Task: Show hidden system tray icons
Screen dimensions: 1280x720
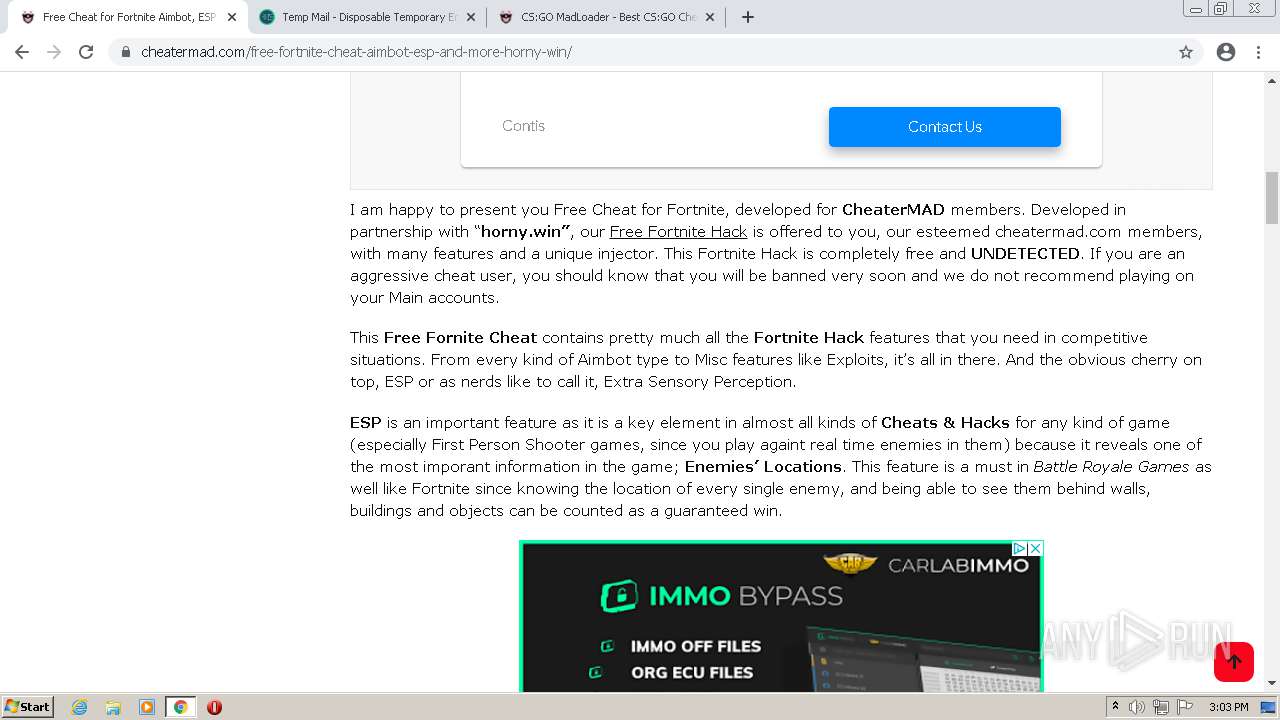Action: tap(1115, 707)
